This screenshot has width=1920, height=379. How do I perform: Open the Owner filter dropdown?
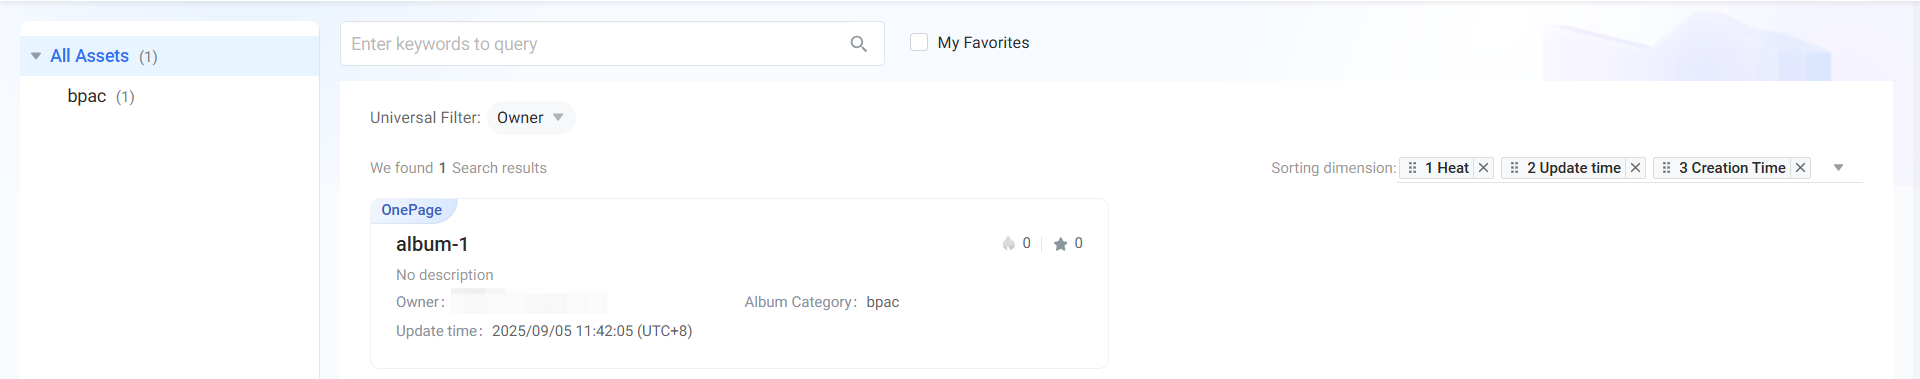(x=531, y=118)
